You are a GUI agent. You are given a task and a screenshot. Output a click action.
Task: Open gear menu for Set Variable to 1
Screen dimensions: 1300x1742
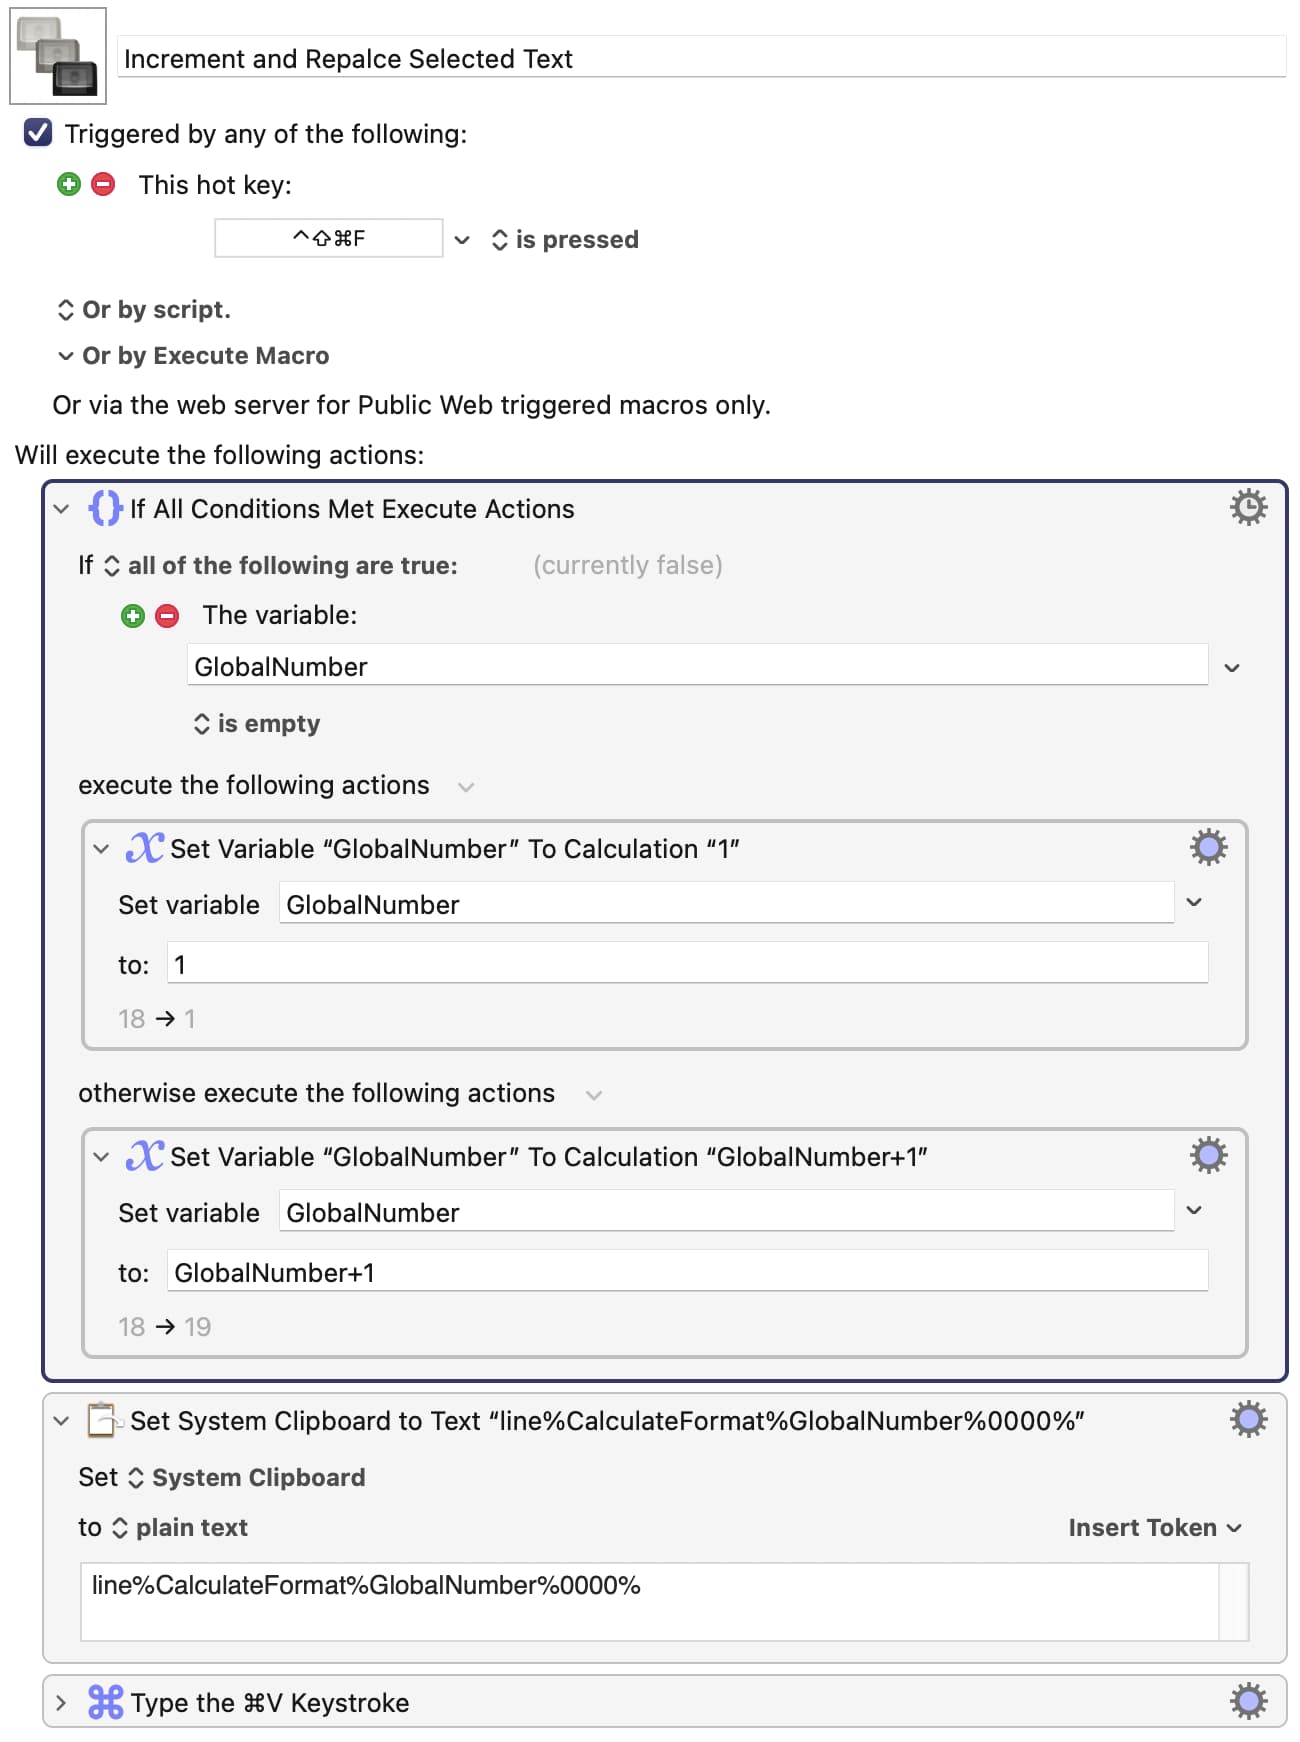(x=1208, y=848)
